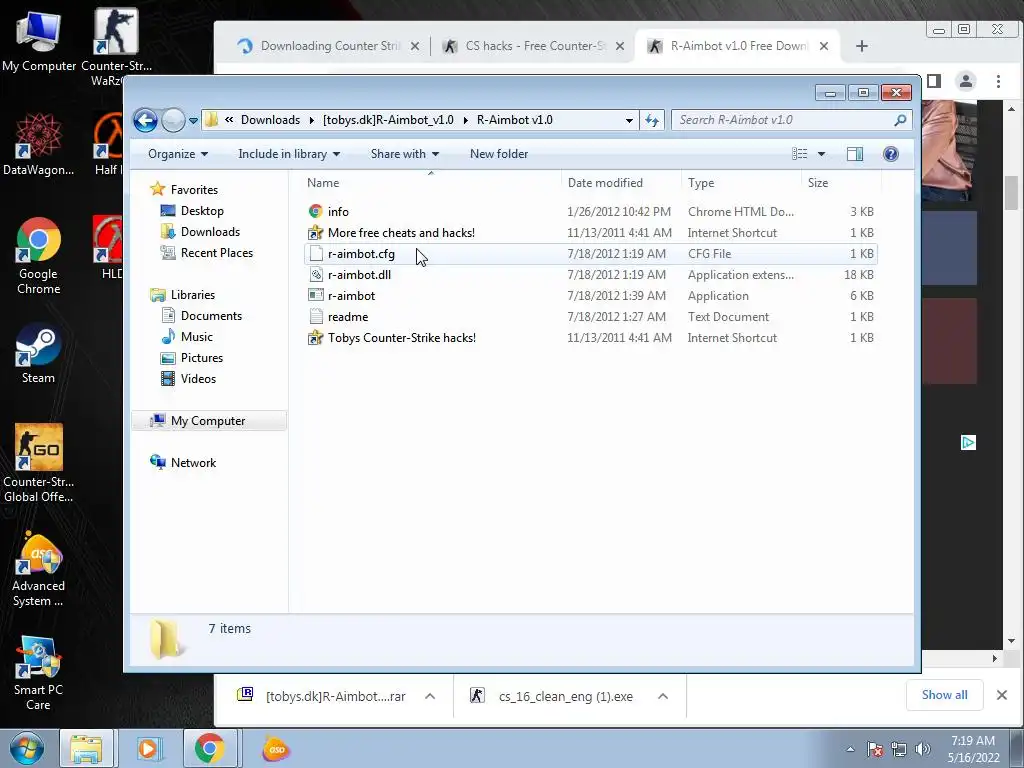The image size is (1024, 768).
Task: Open recent locations dropdown beside navigation arrows
Action: point(193,121)
